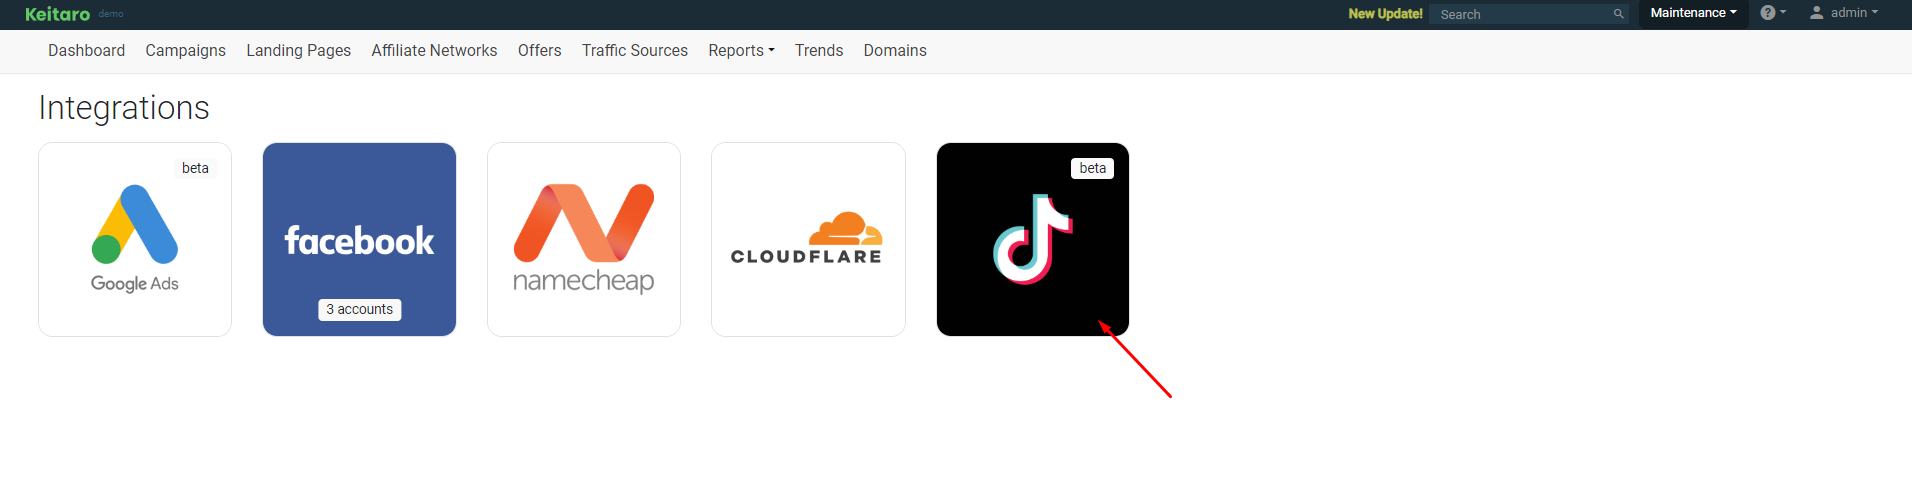View the Trends page

819,50
